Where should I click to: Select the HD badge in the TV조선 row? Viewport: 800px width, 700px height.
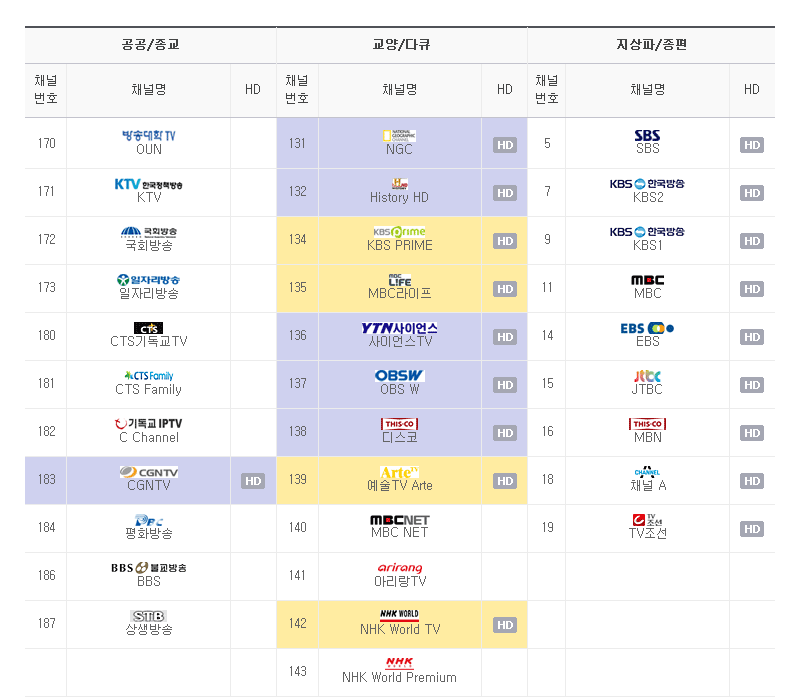[x=752, y=529]
